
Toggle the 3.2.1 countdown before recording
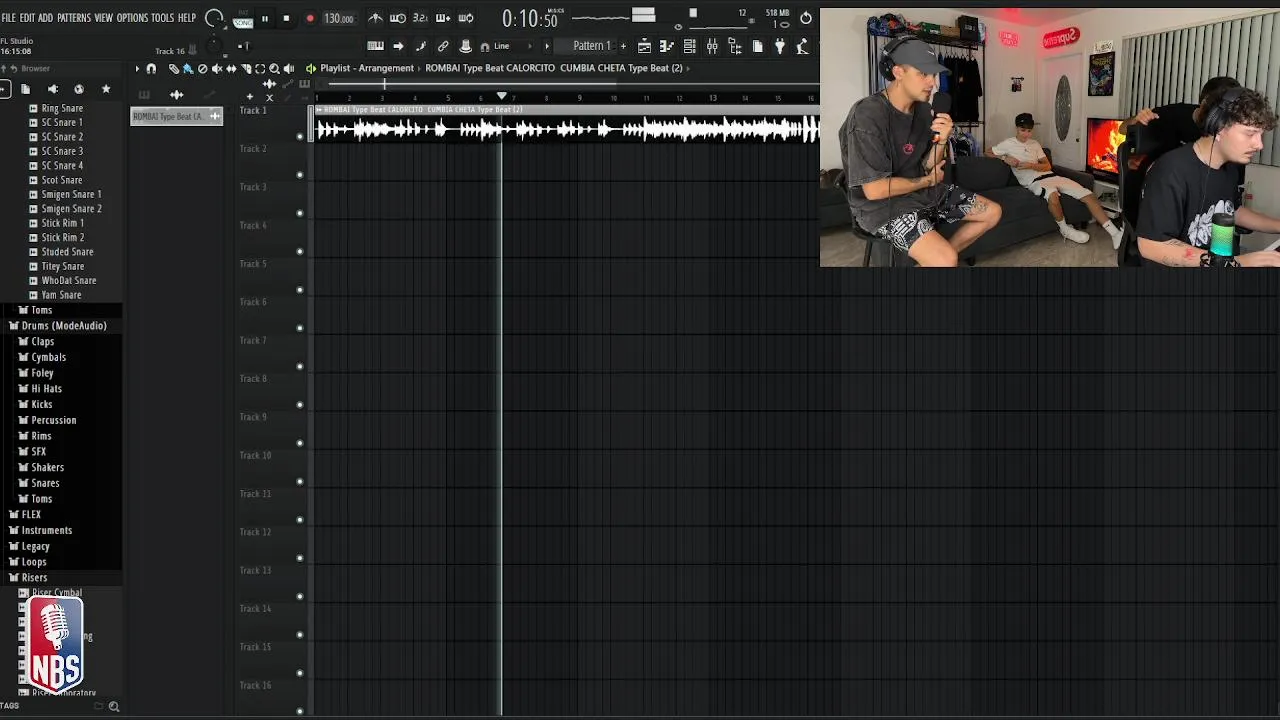(420, 18)
